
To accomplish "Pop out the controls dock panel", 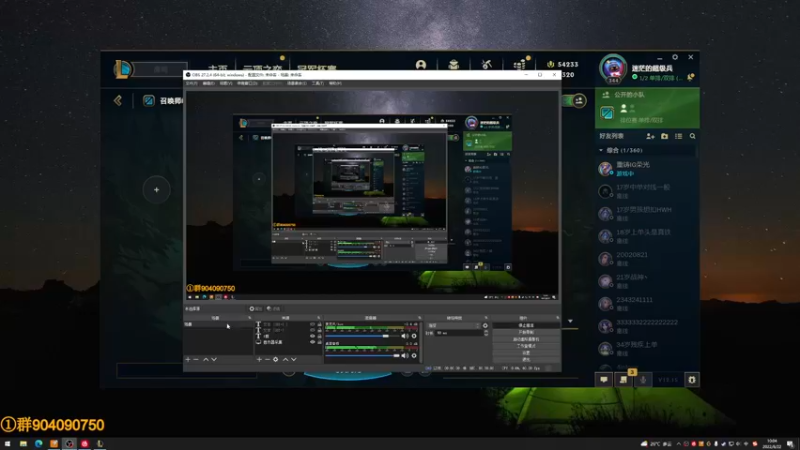I will click(x=558, y=318).
